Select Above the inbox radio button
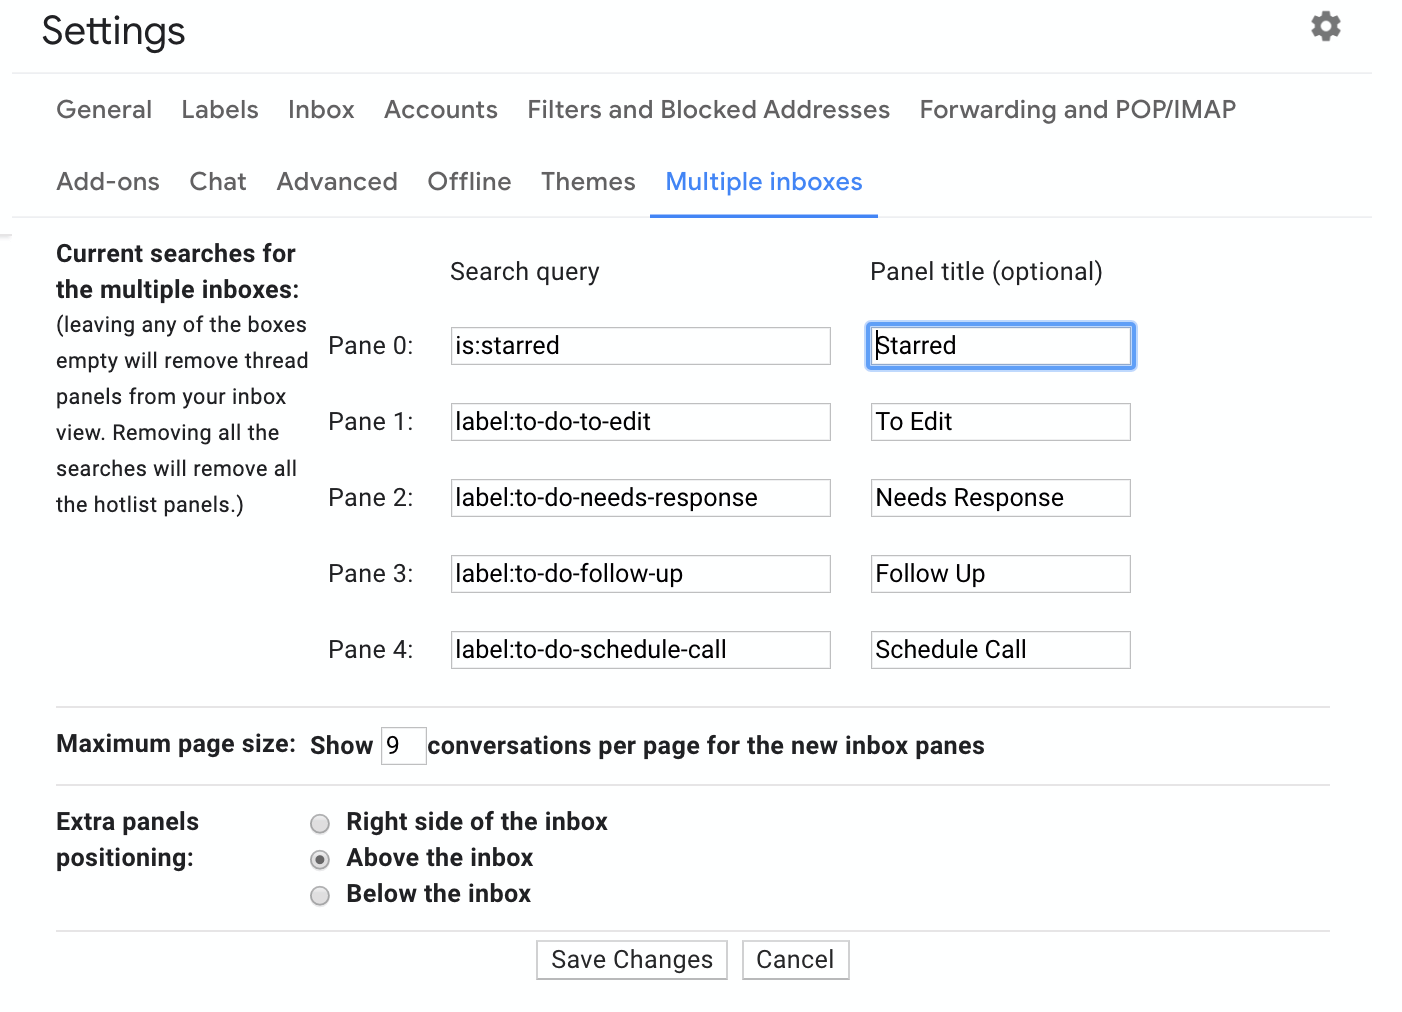Screen dimensions: 1402x1012 [x=320, y=860]
